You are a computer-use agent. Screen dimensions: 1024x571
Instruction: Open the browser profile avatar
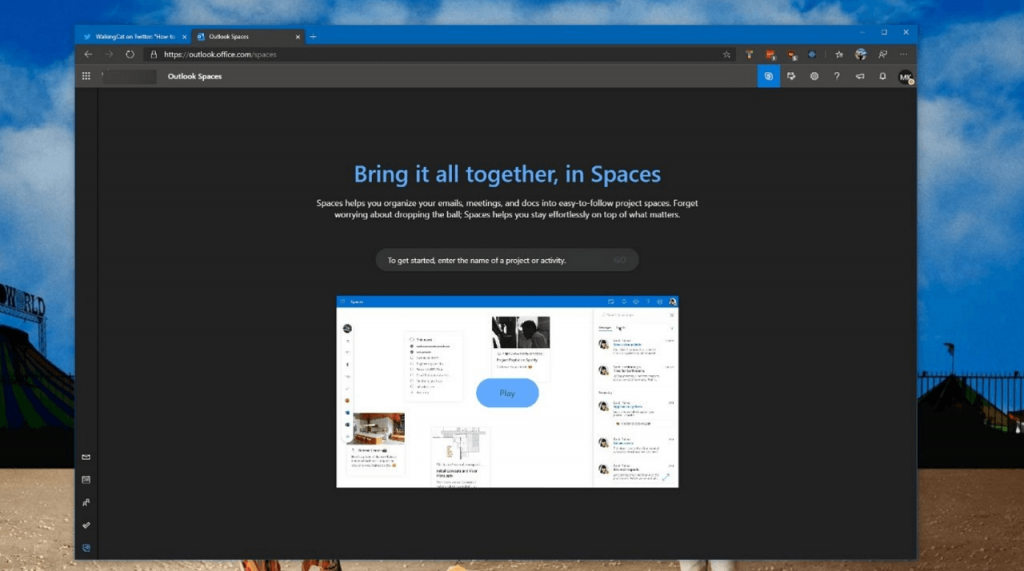[x=861, y=55]
